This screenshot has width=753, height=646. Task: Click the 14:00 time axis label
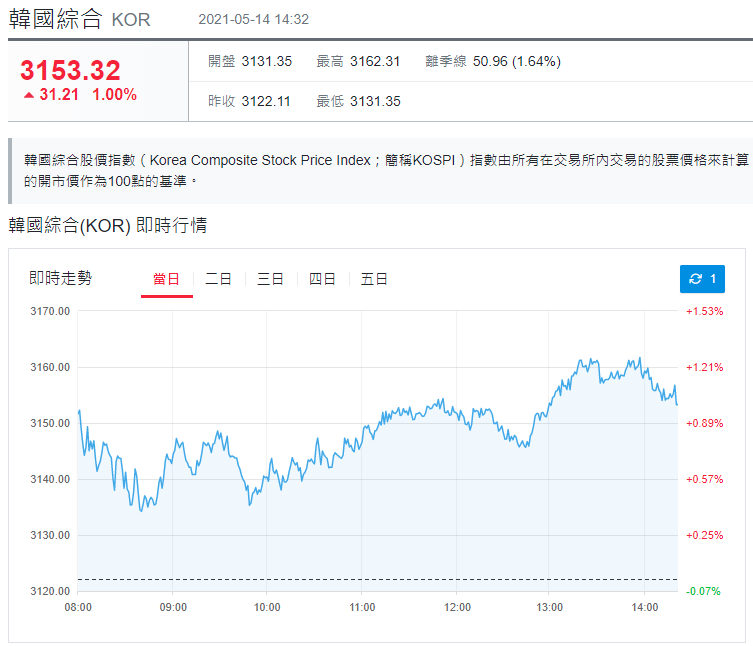[644, 608]
